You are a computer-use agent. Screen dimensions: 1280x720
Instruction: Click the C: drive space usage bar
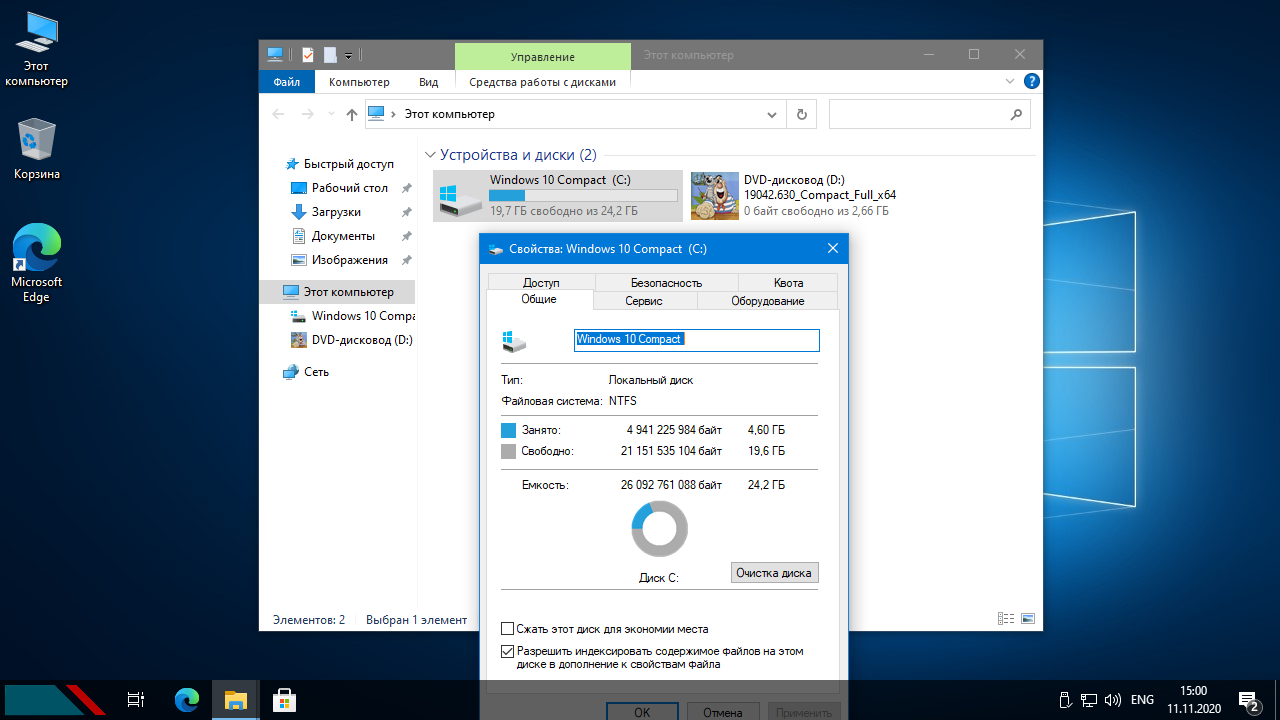point(583,196)
